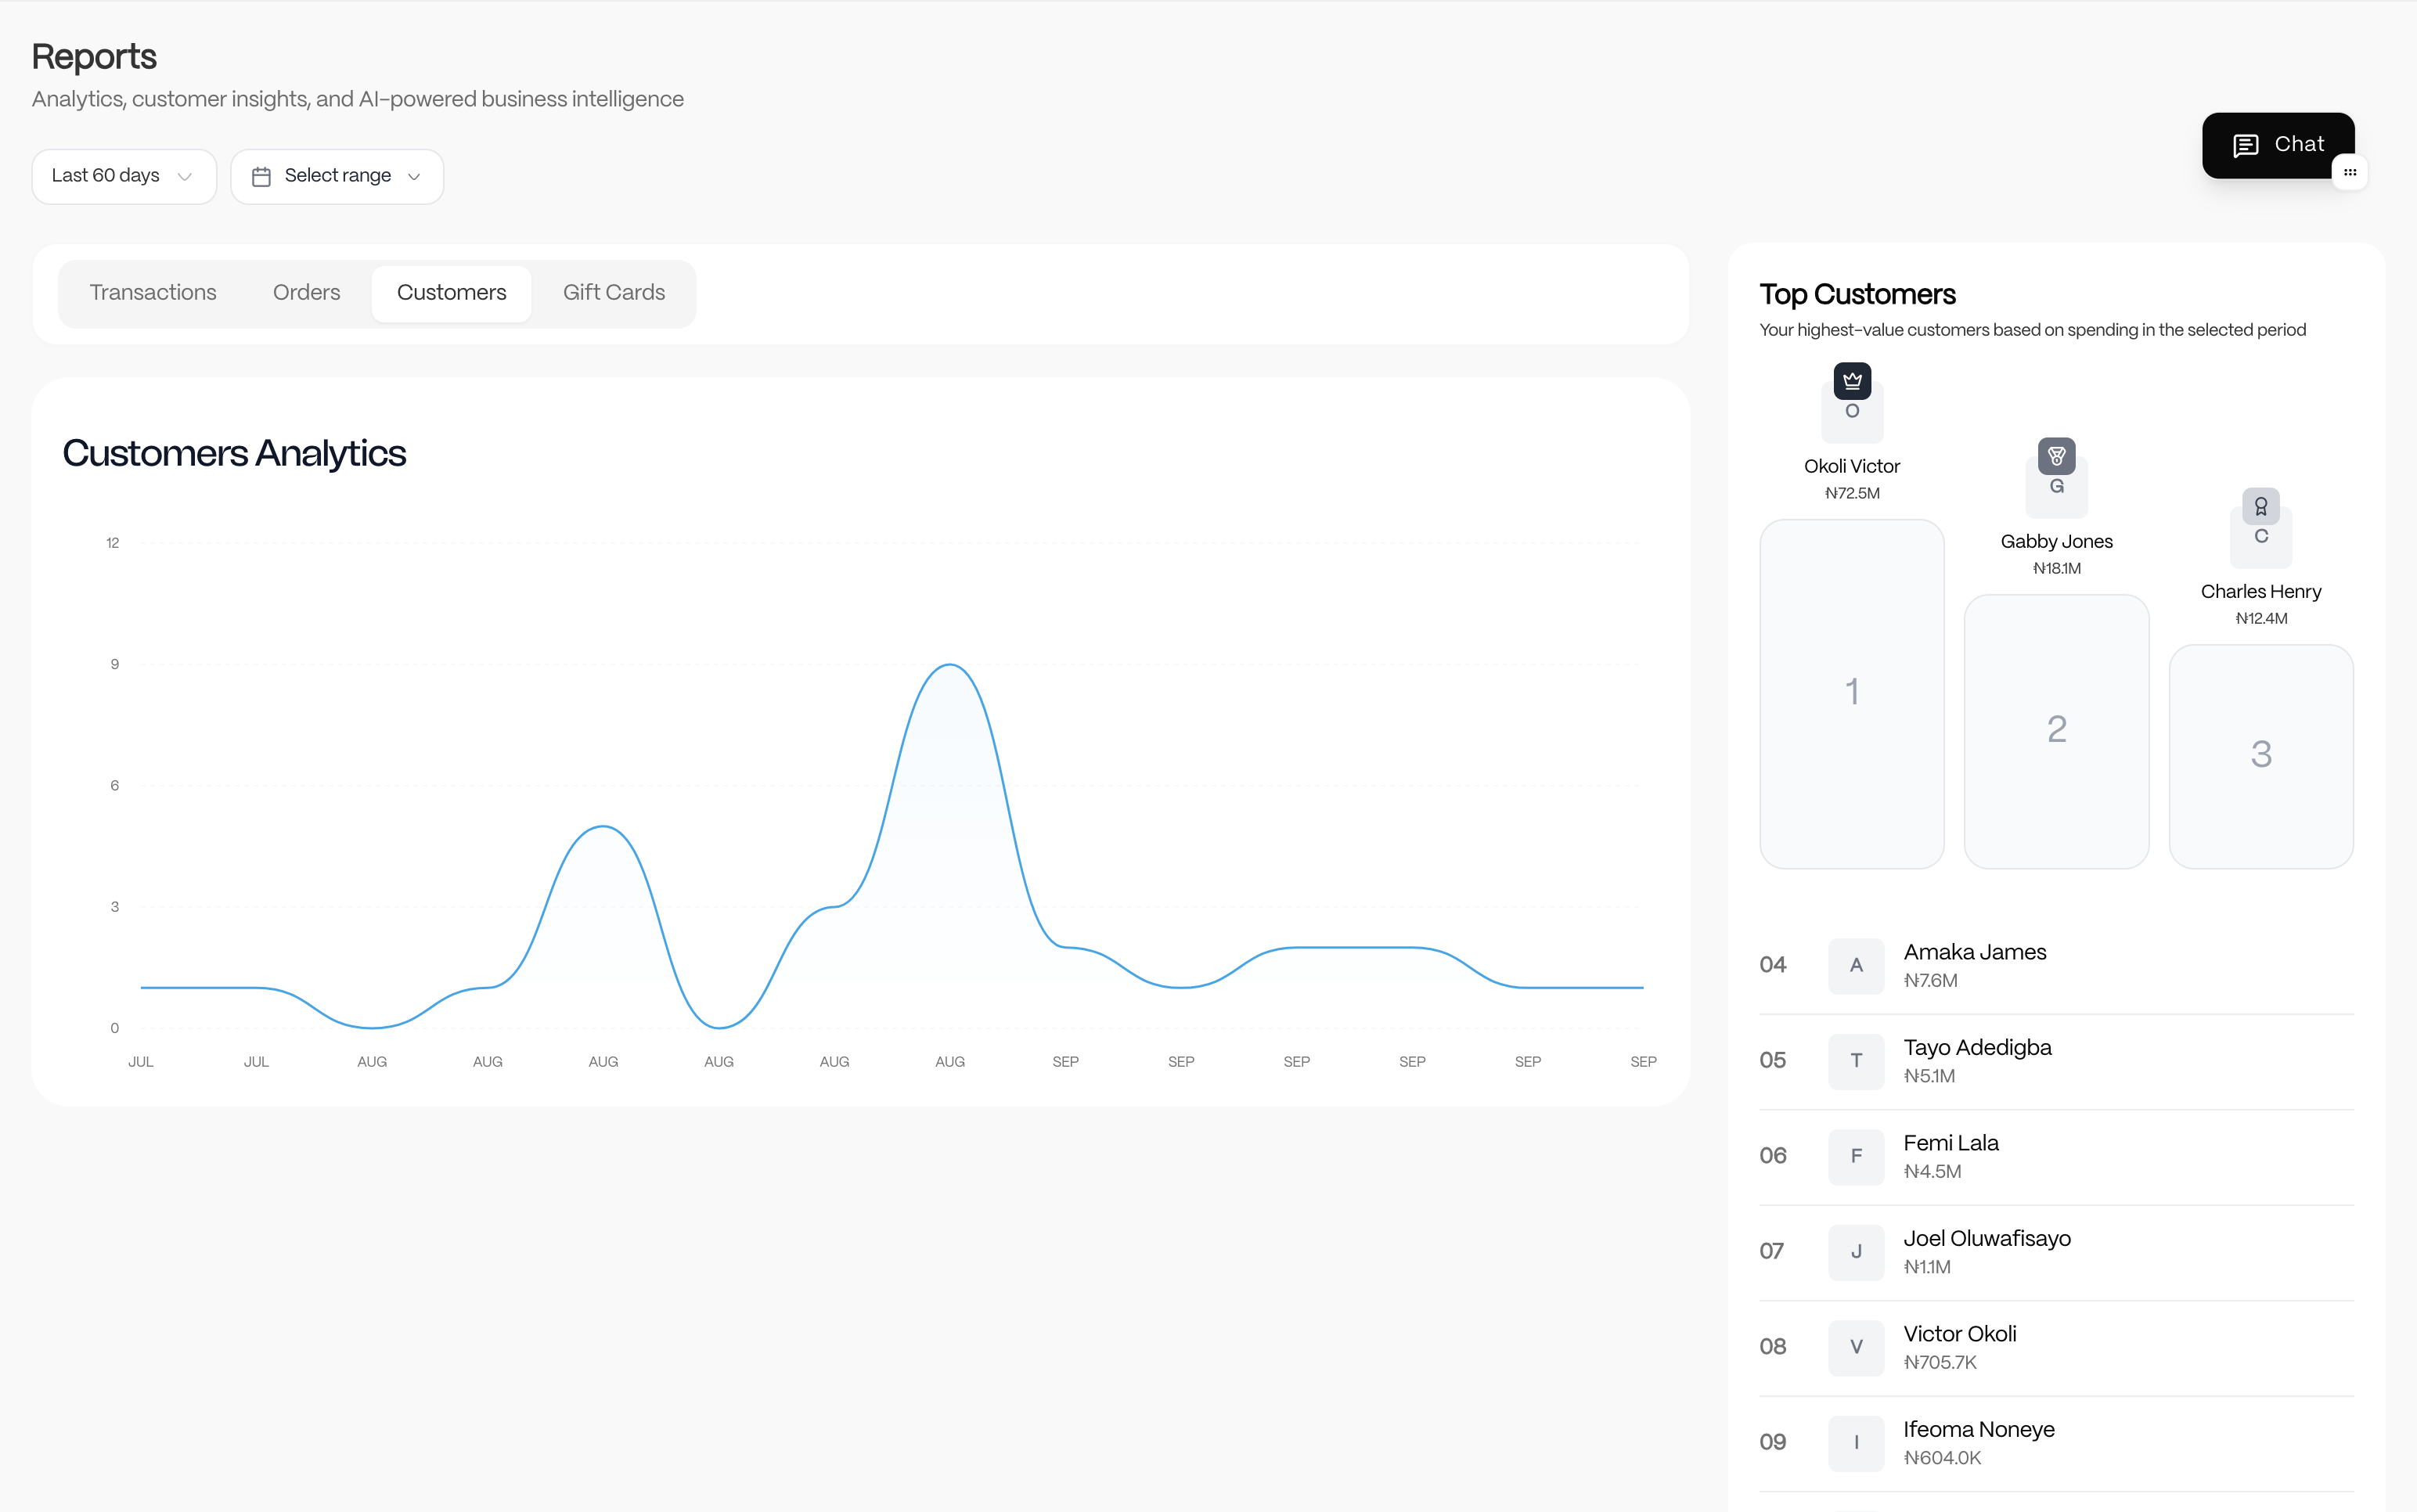Click the Gabby Jones name label

[x=2056, y=541]
